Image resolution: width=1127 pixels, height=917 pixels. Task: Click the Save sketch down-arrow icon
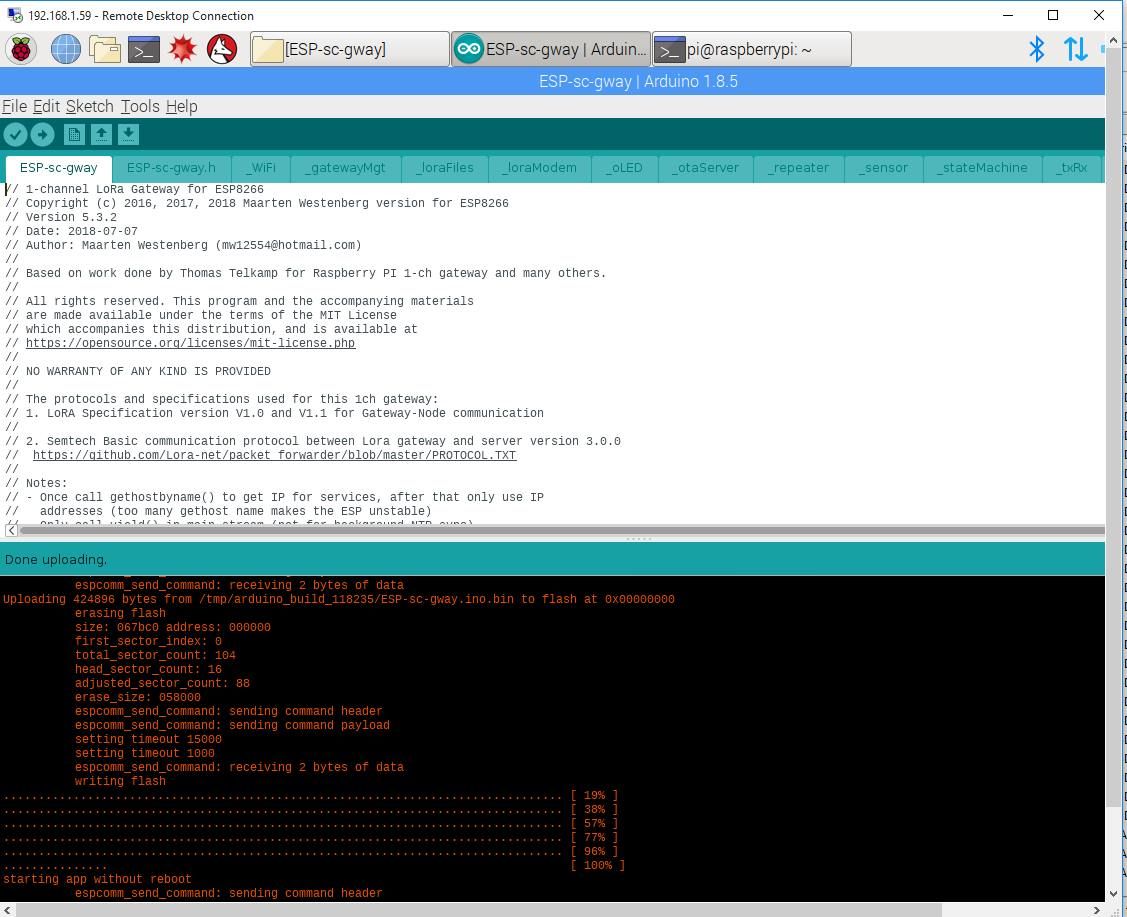coord(128,134)
